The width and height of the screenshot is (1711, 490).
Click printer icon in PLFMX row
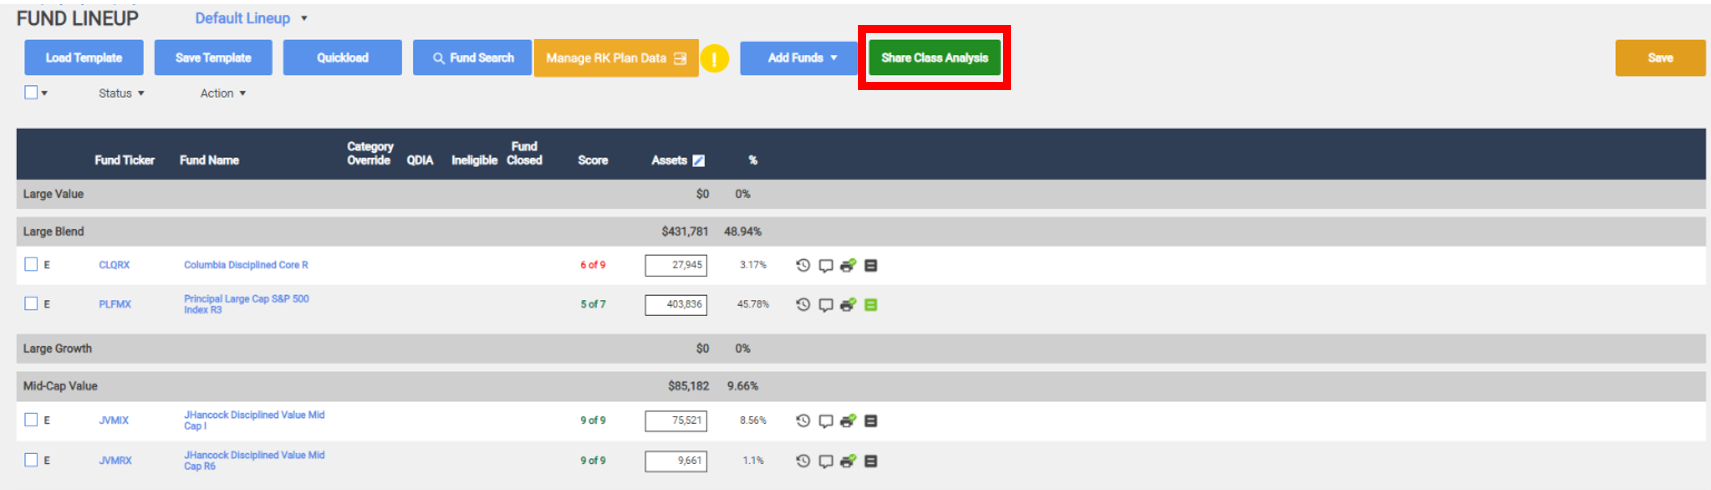848,304
